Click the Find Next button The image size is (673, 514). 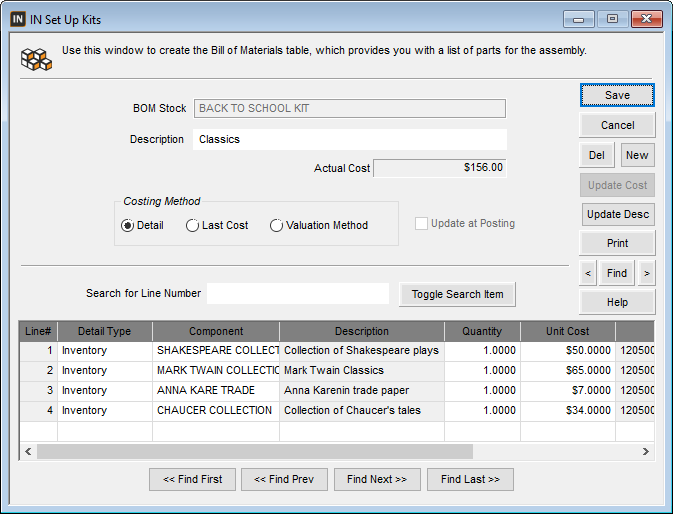pos(377,479)
